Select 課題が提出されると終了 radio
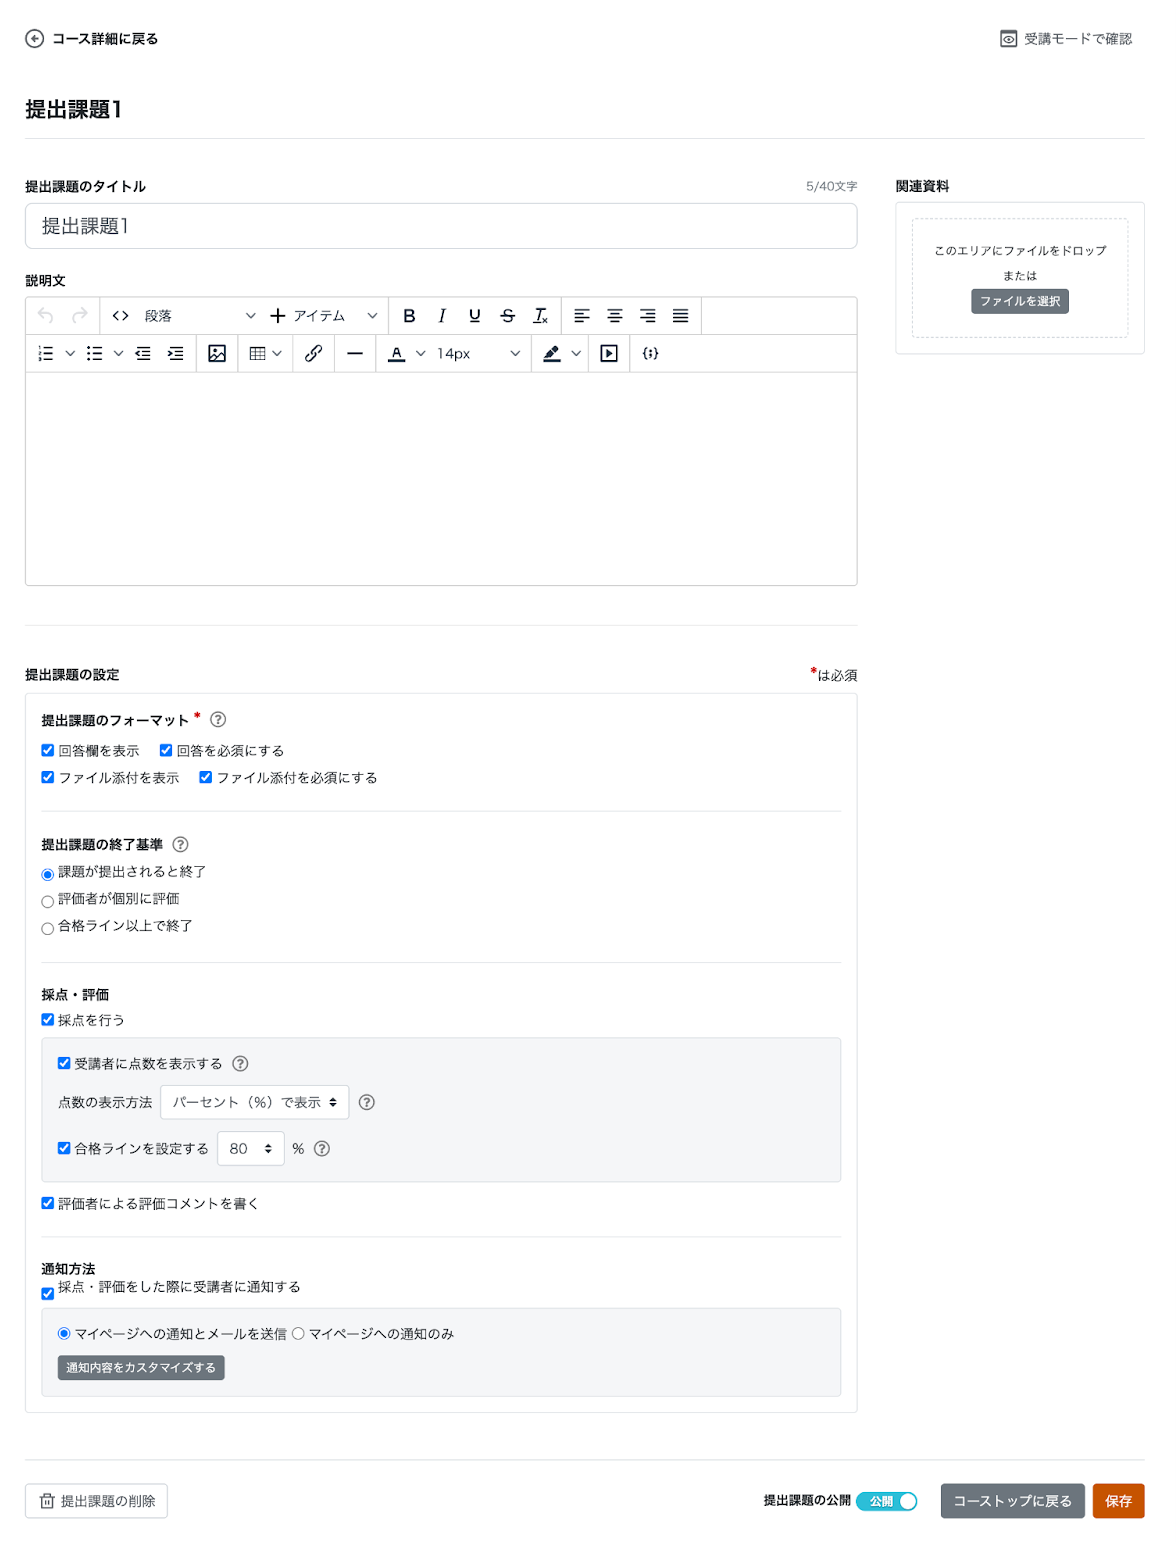1176x1542 pixels. coord(48,875)
